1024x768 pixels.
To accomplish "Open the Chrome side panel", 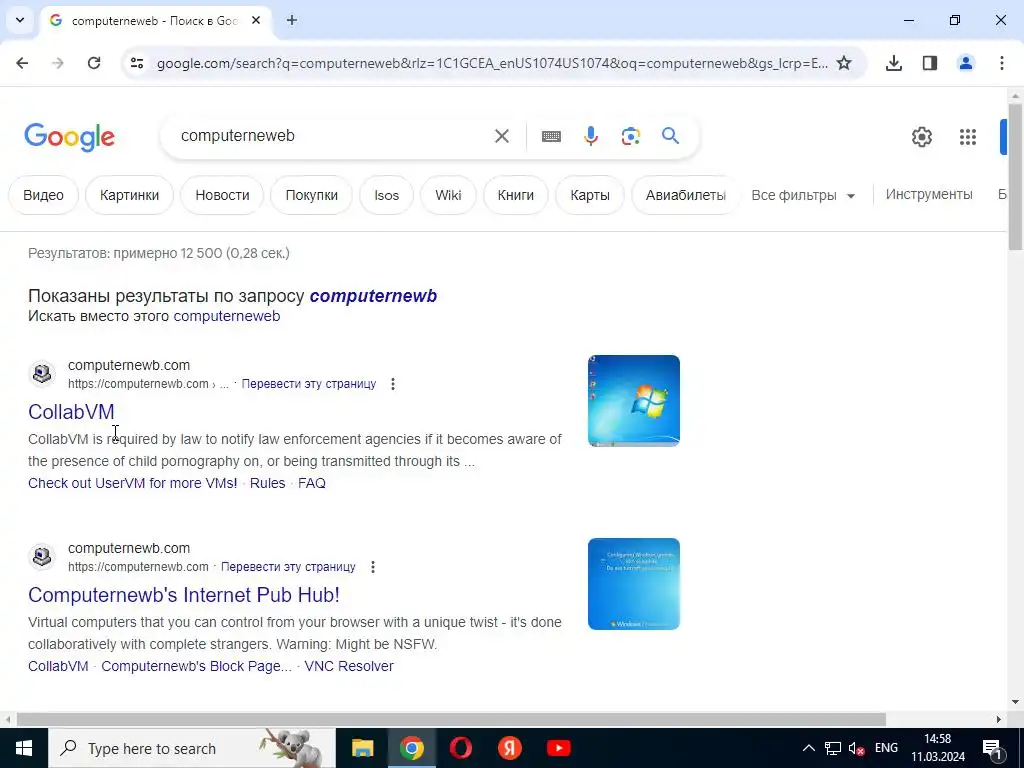I will (929, 63).
